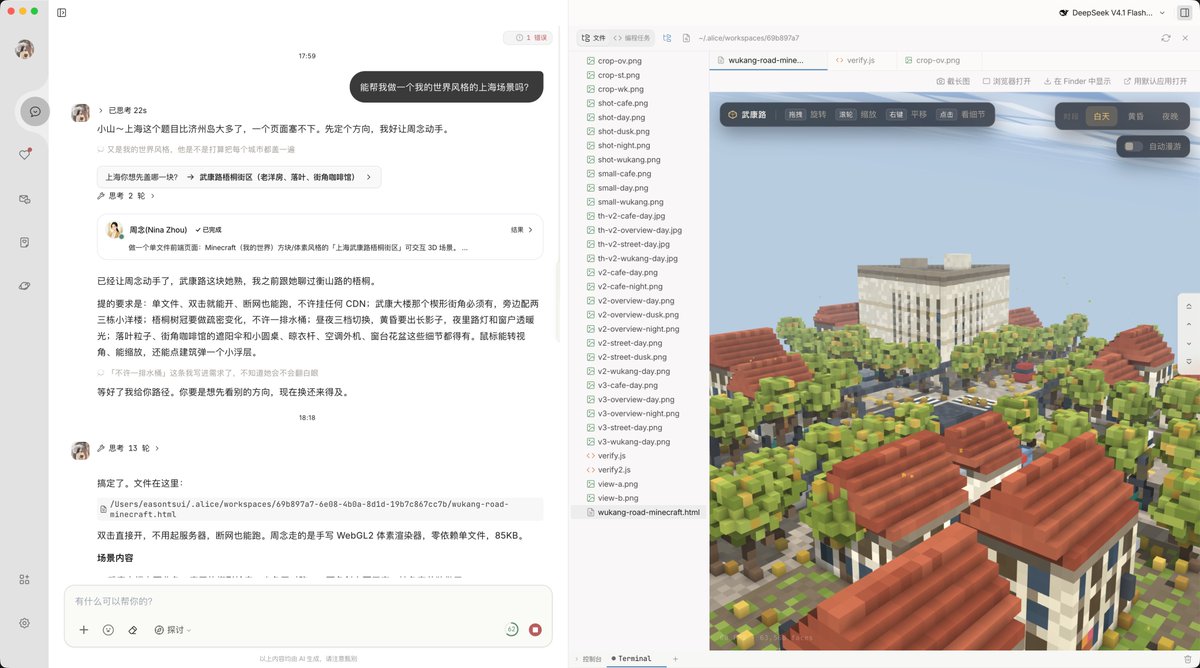Open v2-street-dusk.png in file list

[633, 357]
